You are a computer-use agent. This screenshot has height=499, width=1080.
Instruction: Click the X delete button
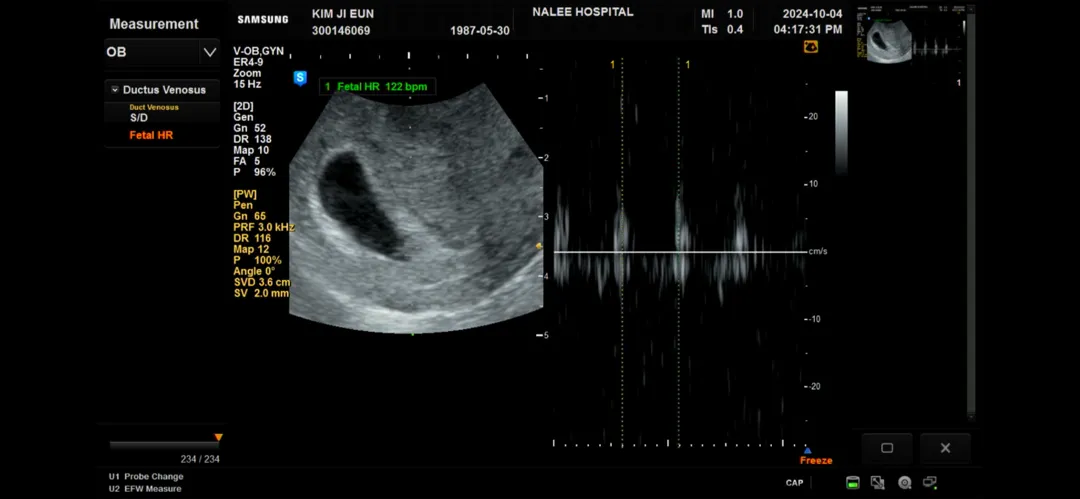tap(945, 448)
